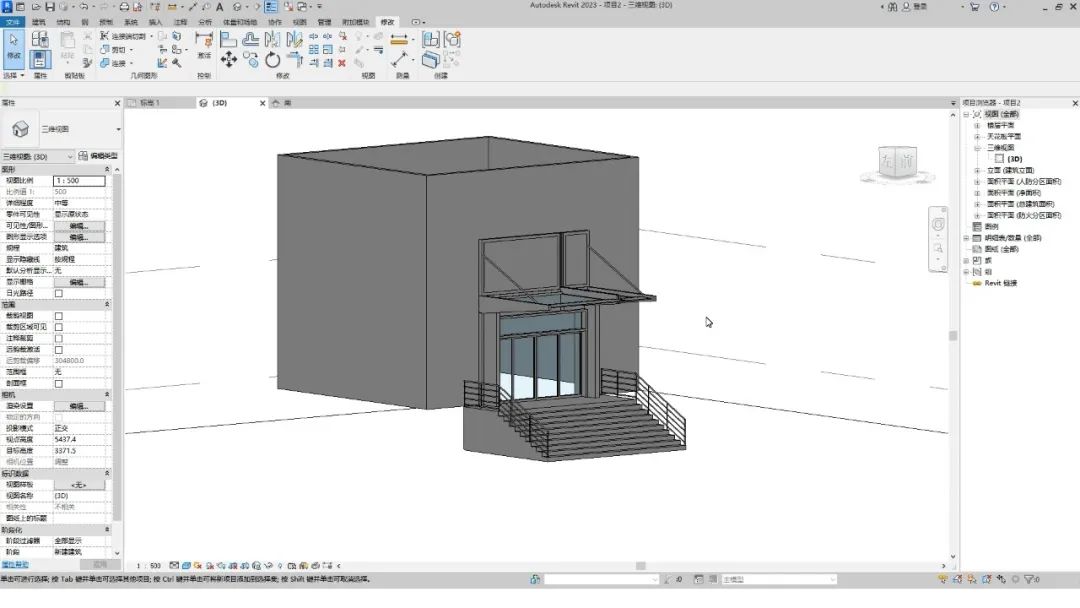Switch to the 标高 1 view tab

point(160,103)
